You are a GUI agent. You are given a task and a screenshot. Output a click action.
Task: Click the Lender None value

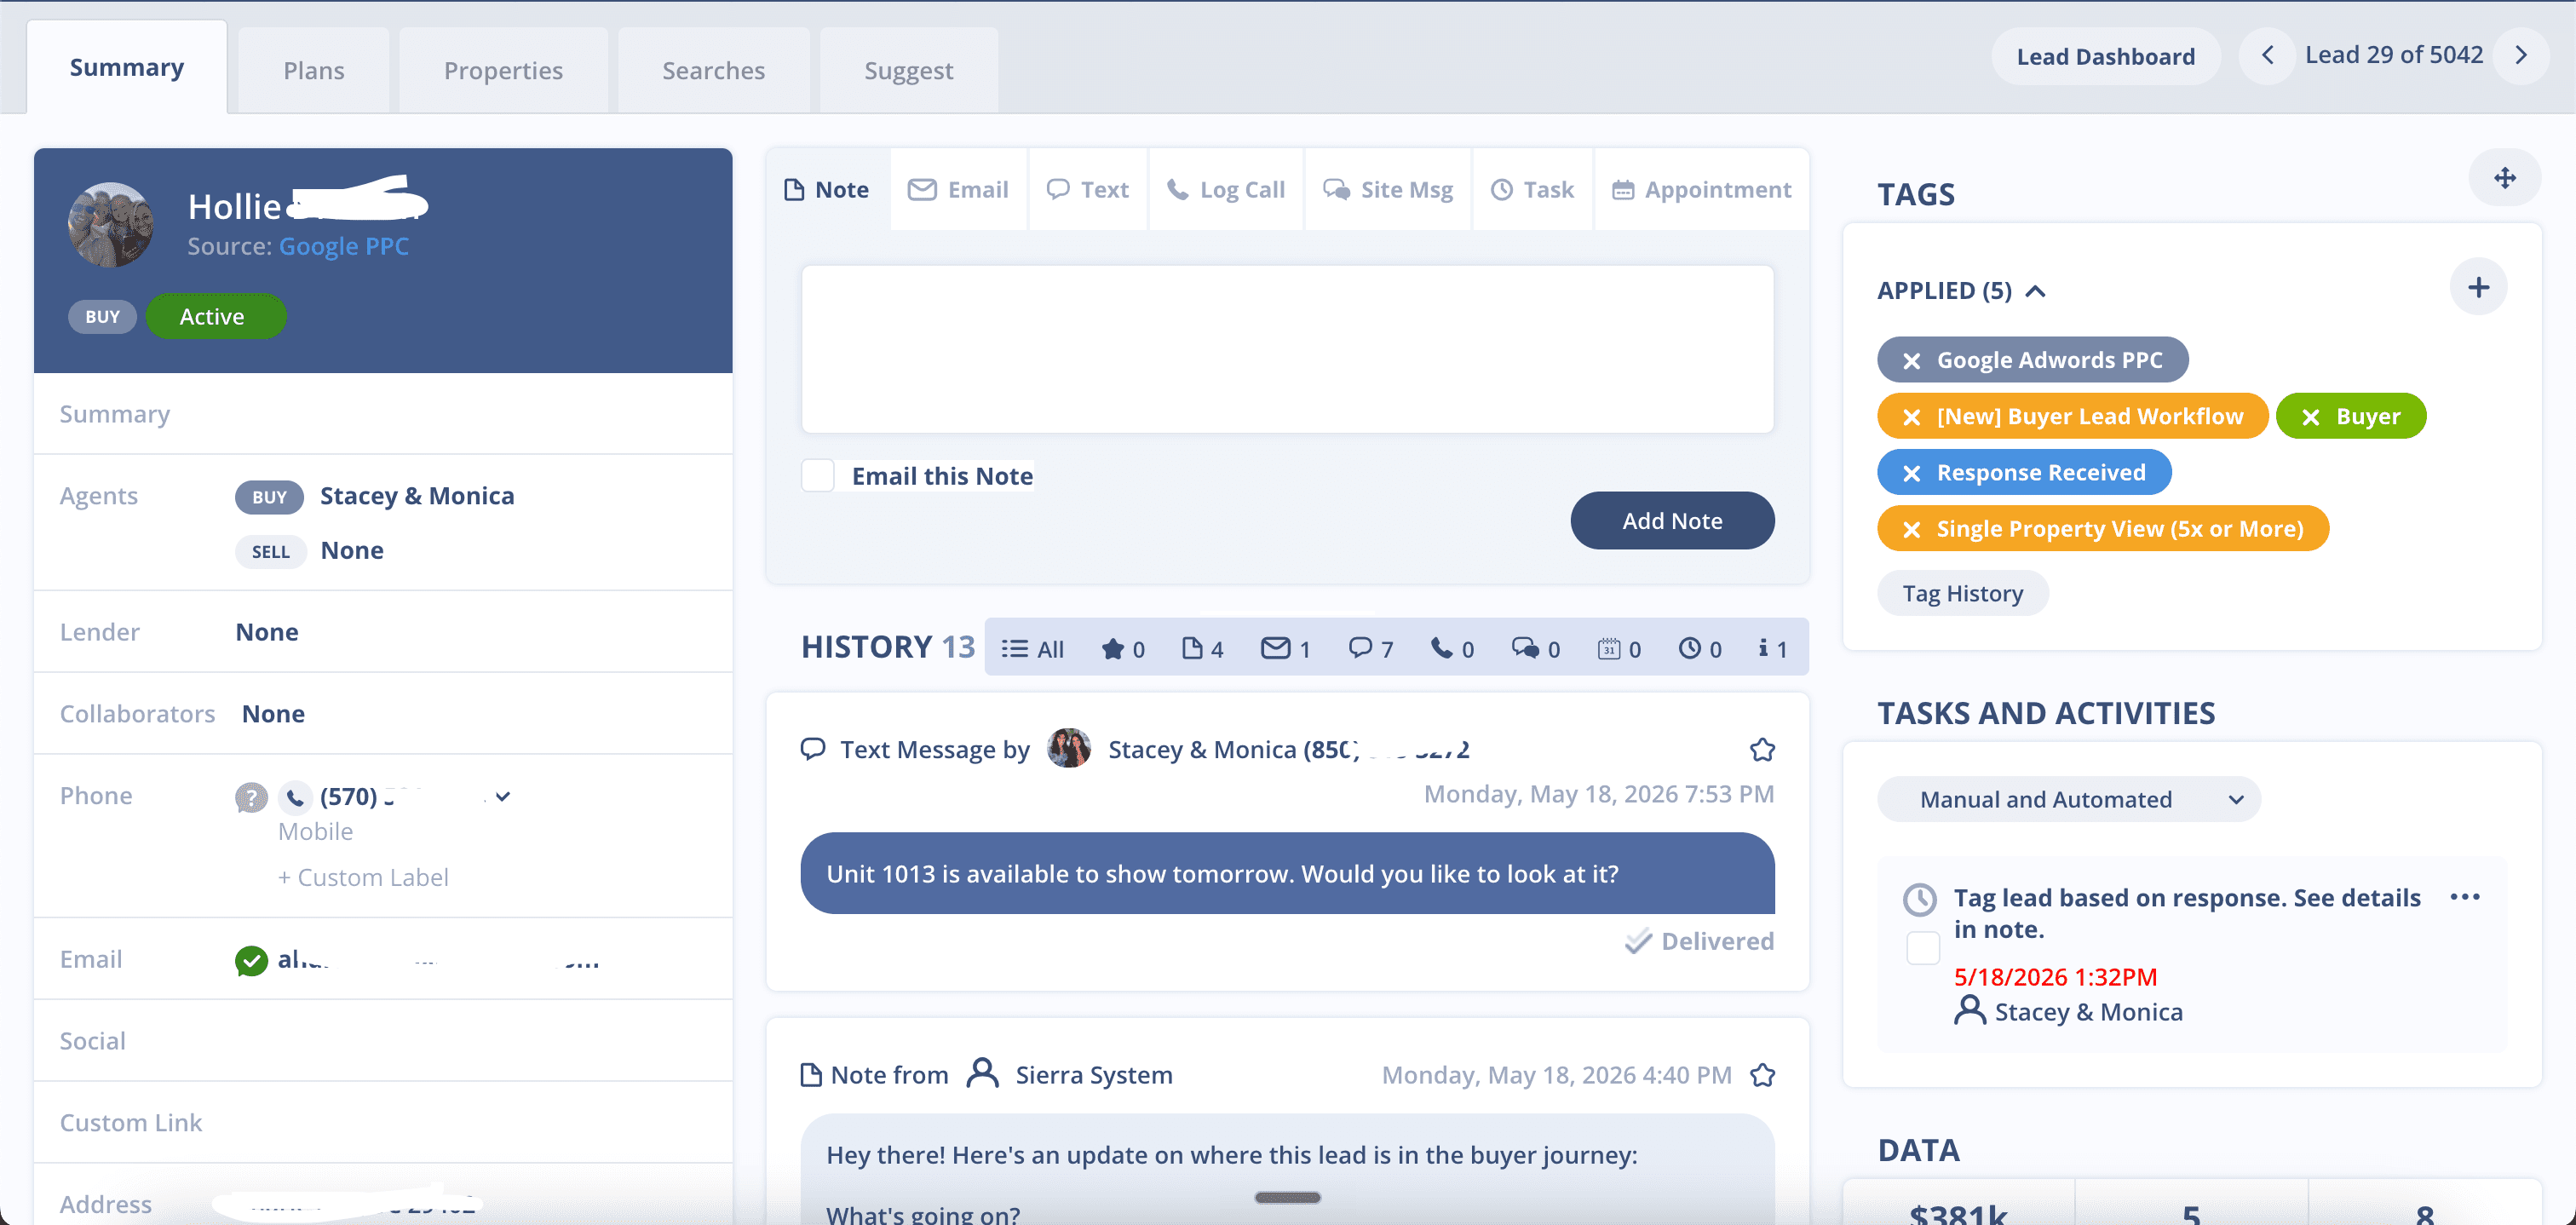tap(267, 632)
